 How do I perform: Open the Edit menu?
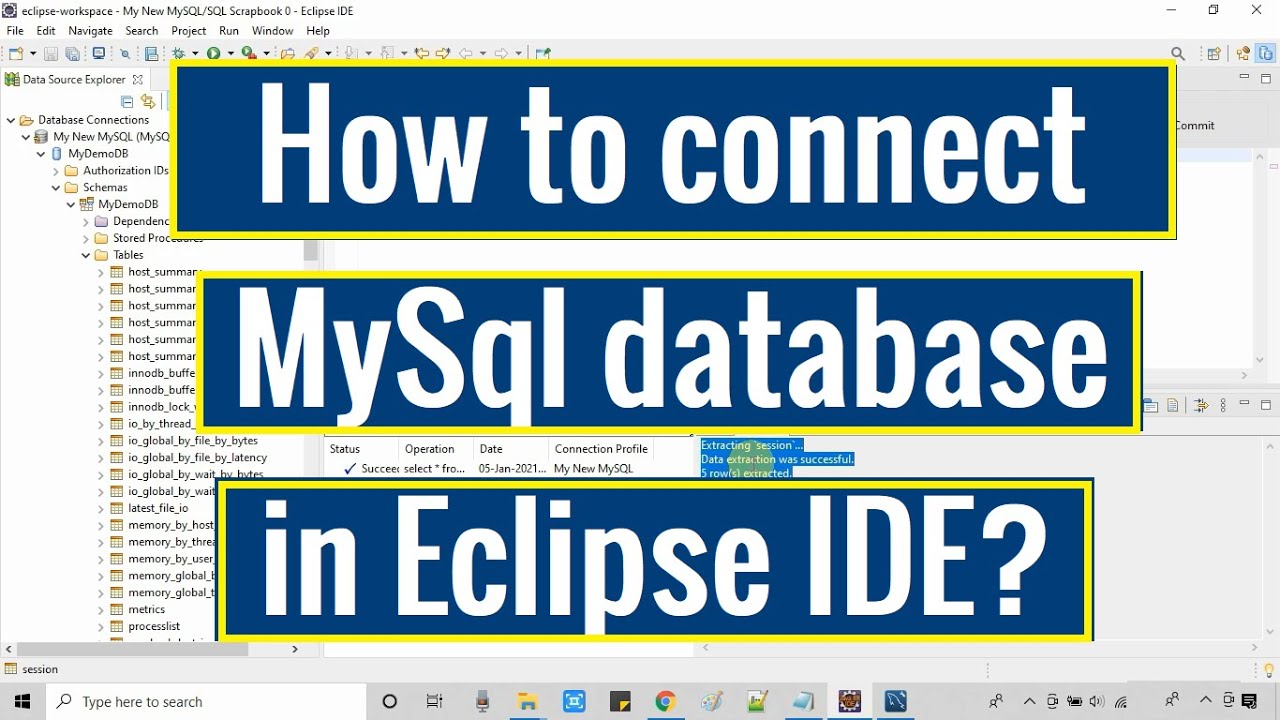46,31
